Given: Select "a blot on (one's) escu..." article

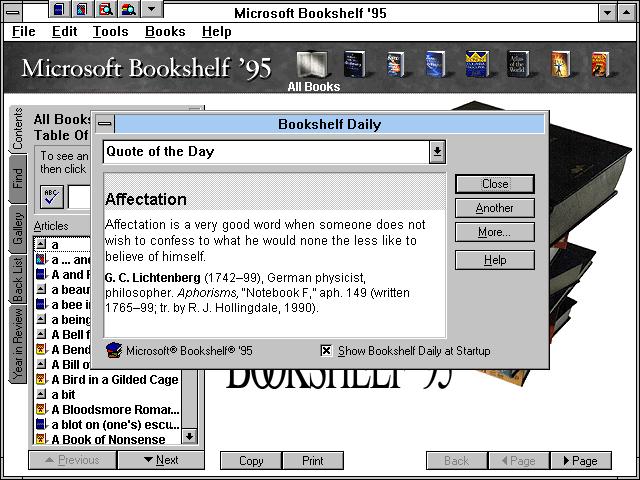Looking at the screenshot, I should pos(115,424).
